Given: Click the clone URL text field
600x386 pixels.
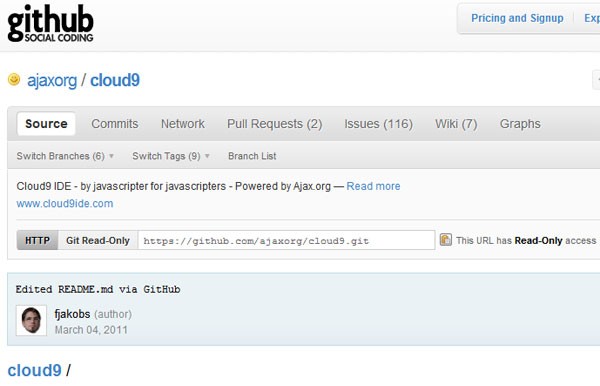Looking at the screenshot, I should 286,240.
